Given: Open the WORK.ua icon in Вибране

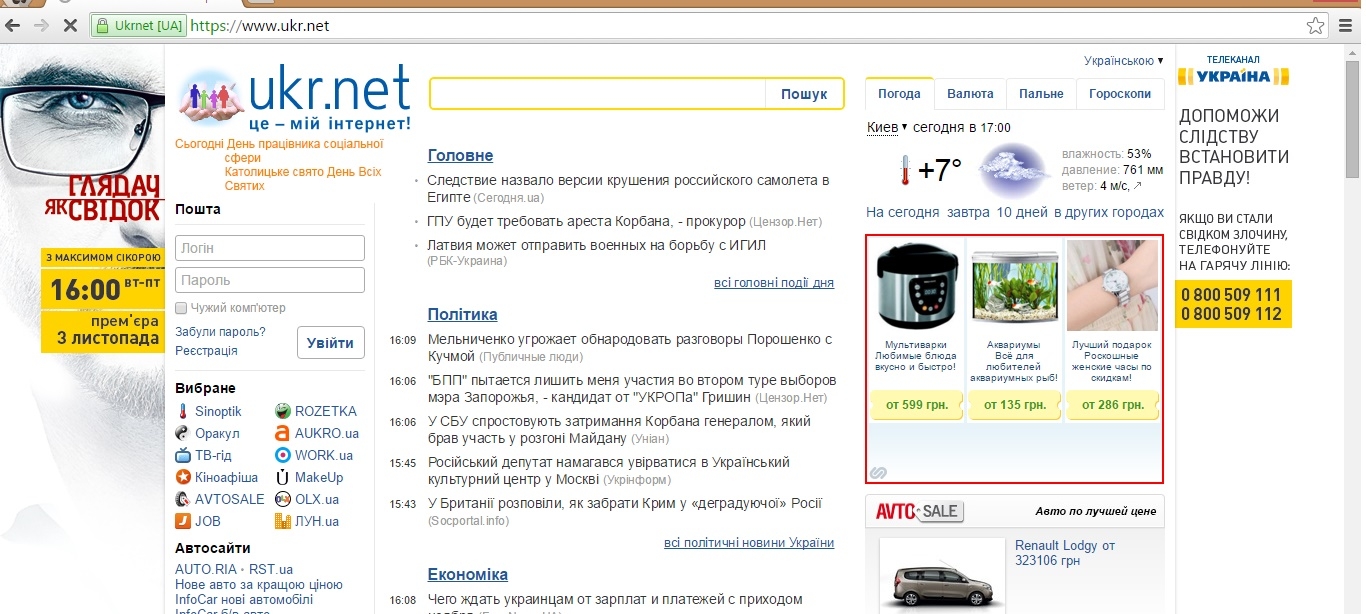Looking at the screenshot, I should 283,455.
